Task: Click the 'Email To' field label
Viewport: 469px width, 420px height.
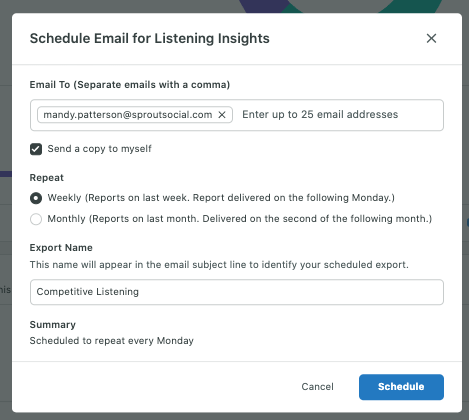Action: click(130, 85)
